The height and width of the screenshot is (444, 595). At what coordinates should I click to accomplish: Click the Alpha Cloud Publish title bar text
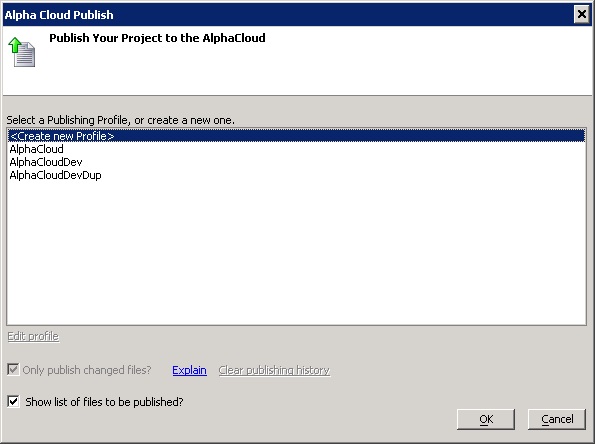[x=59, y=15]
